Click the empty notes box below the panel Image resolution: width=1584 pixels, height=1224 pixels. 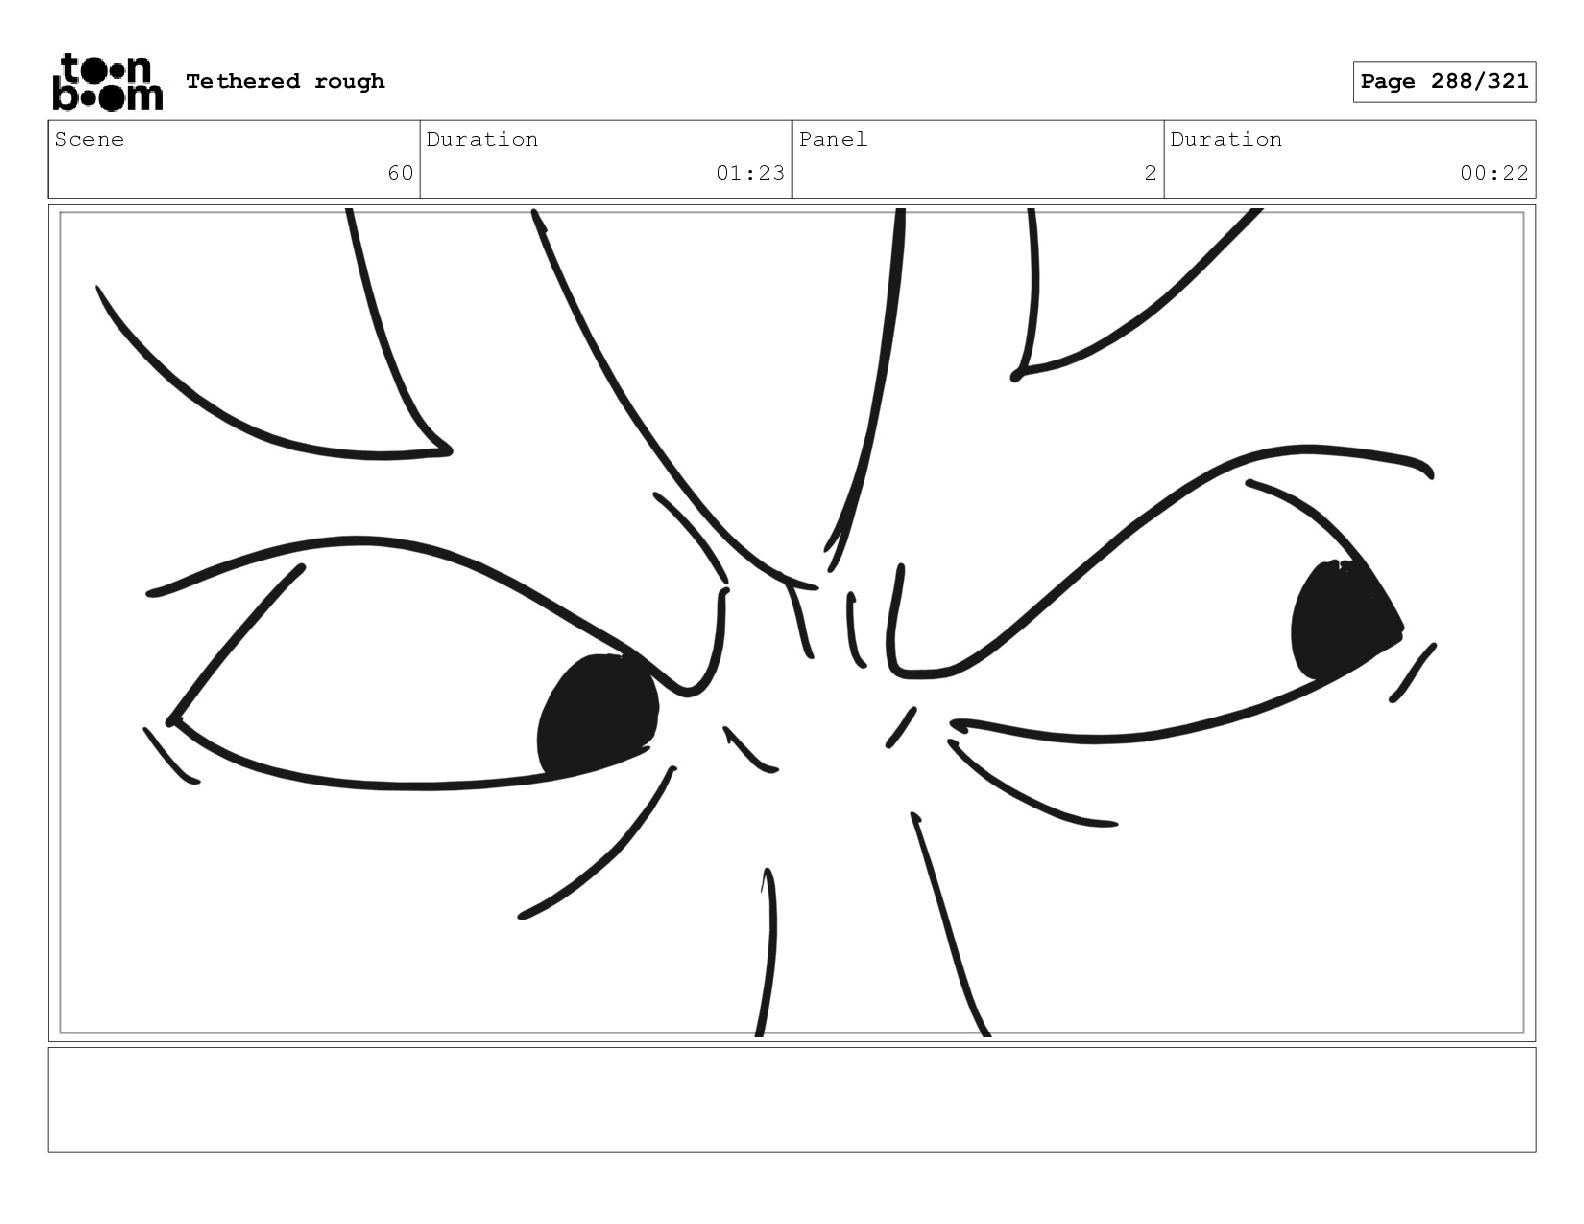point(792,1099)
